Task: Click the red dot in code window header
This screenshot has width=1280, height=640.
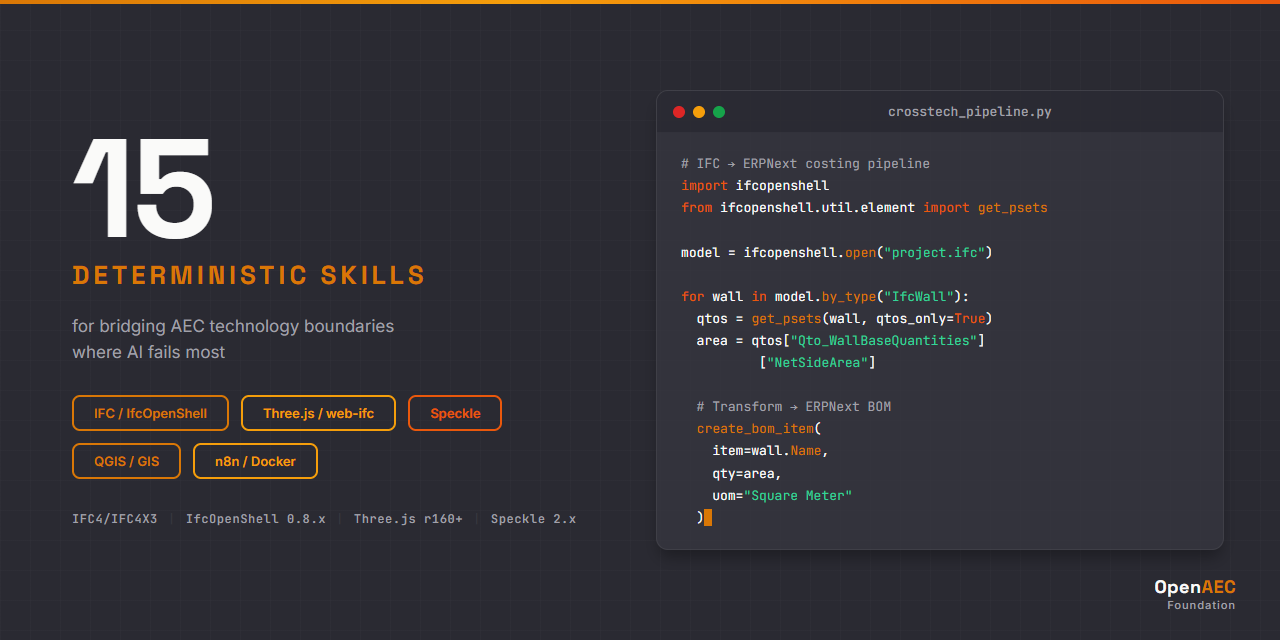Action: point(679,112)
